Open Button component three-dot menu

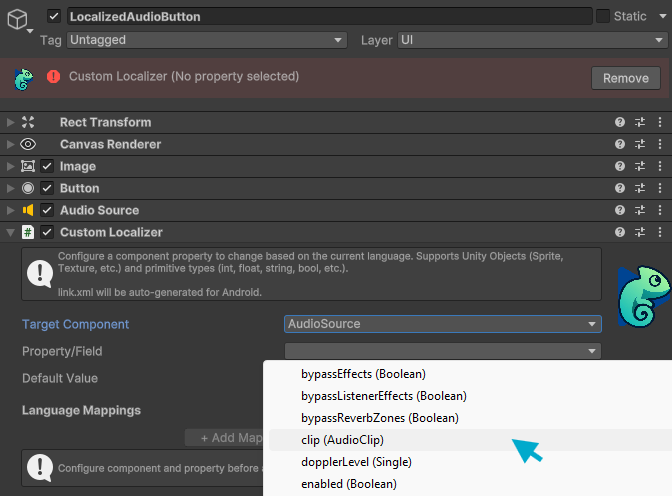660,188
